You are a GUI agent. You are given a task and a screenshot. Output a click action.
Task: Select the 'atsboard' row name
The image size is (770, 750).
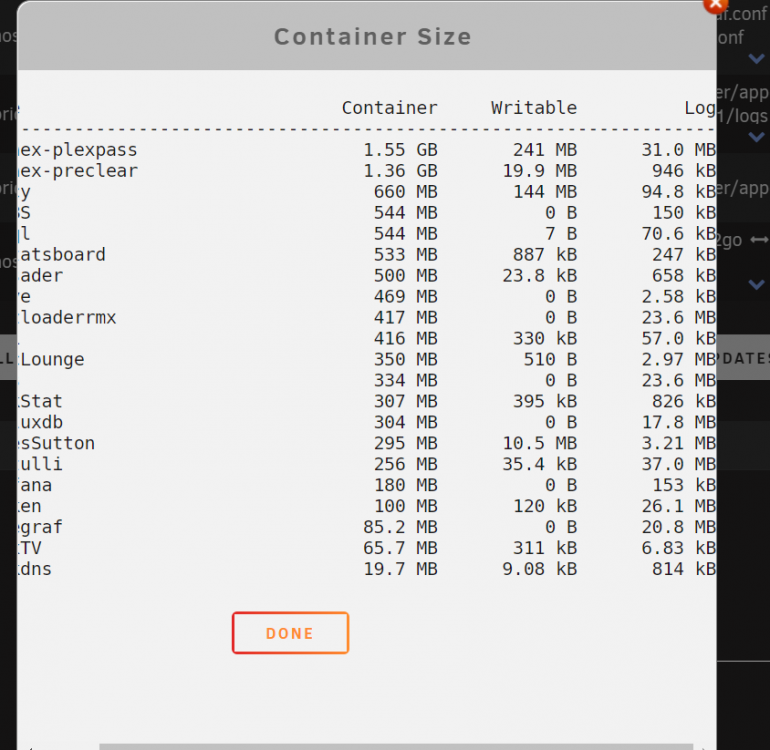(x=62, y=254)
